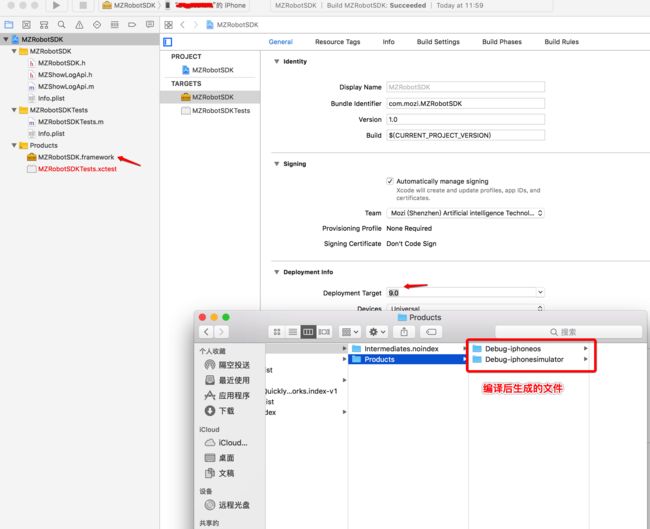
Task: Stop the running build in Xcode
Action: click(x=83, y=5)
